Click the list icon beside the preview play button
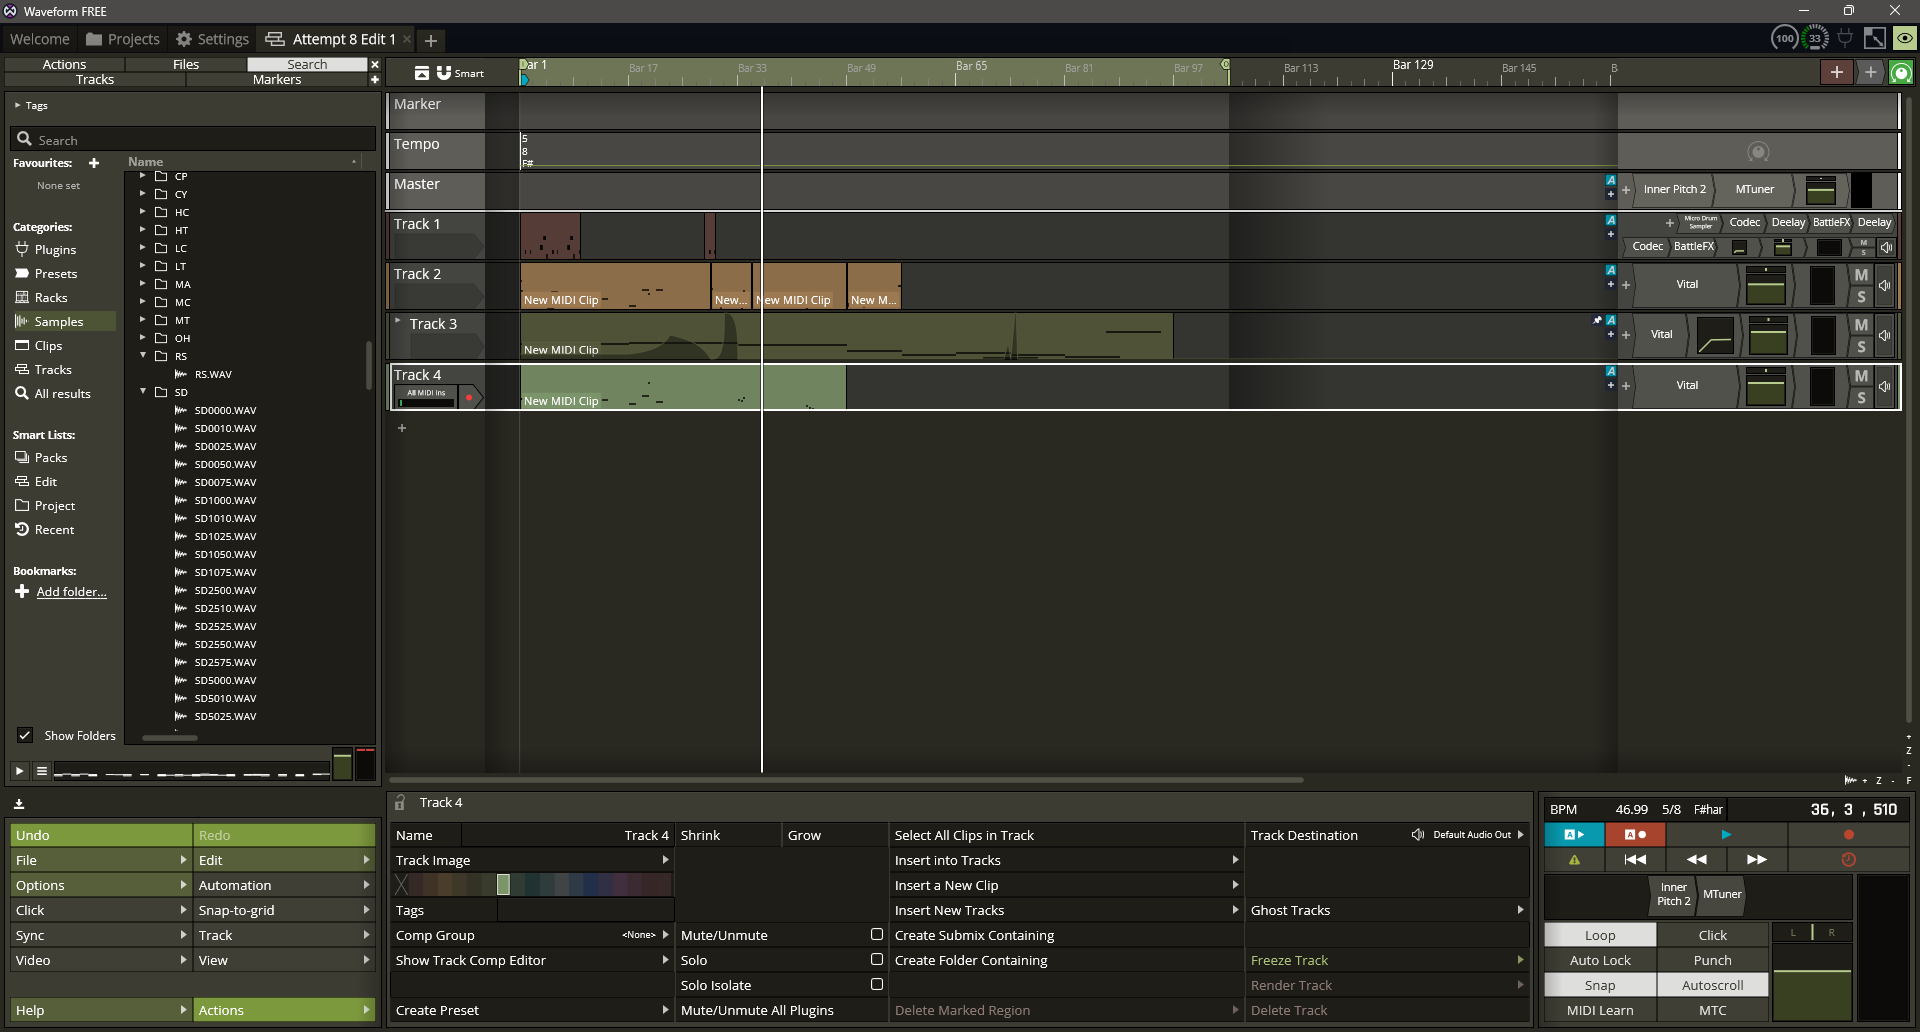The image size is (1920, 1032). point(41,771)
